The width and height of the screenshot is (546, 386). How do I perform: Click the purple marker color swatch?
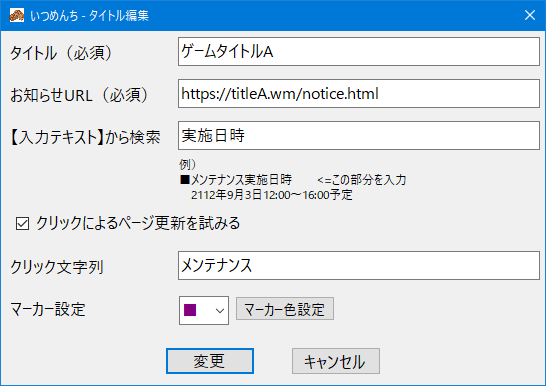coord(190,310)
